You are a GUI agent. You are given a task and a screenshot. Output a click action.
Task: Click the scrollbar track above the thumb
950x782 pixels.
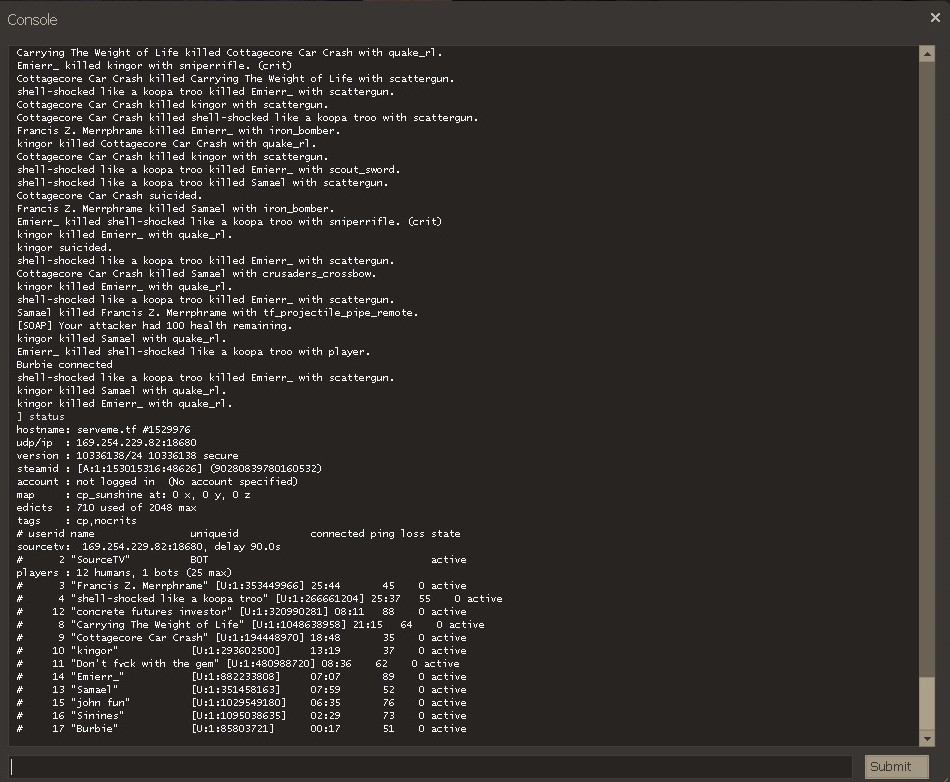pyautogui.click(x=926, y=350)
